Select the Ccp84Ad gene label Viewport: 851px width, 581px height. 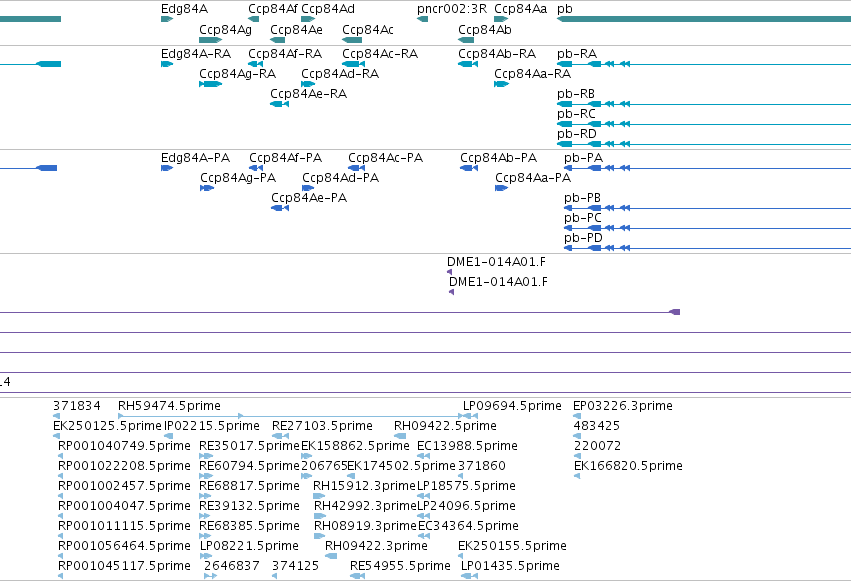coord(328,9)
